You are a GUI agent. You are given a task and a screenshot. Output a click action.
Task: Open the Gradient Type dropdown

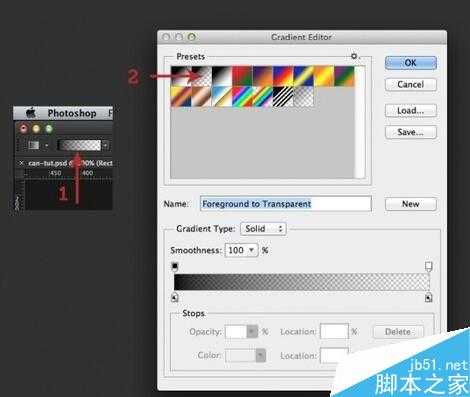(263, 229)
